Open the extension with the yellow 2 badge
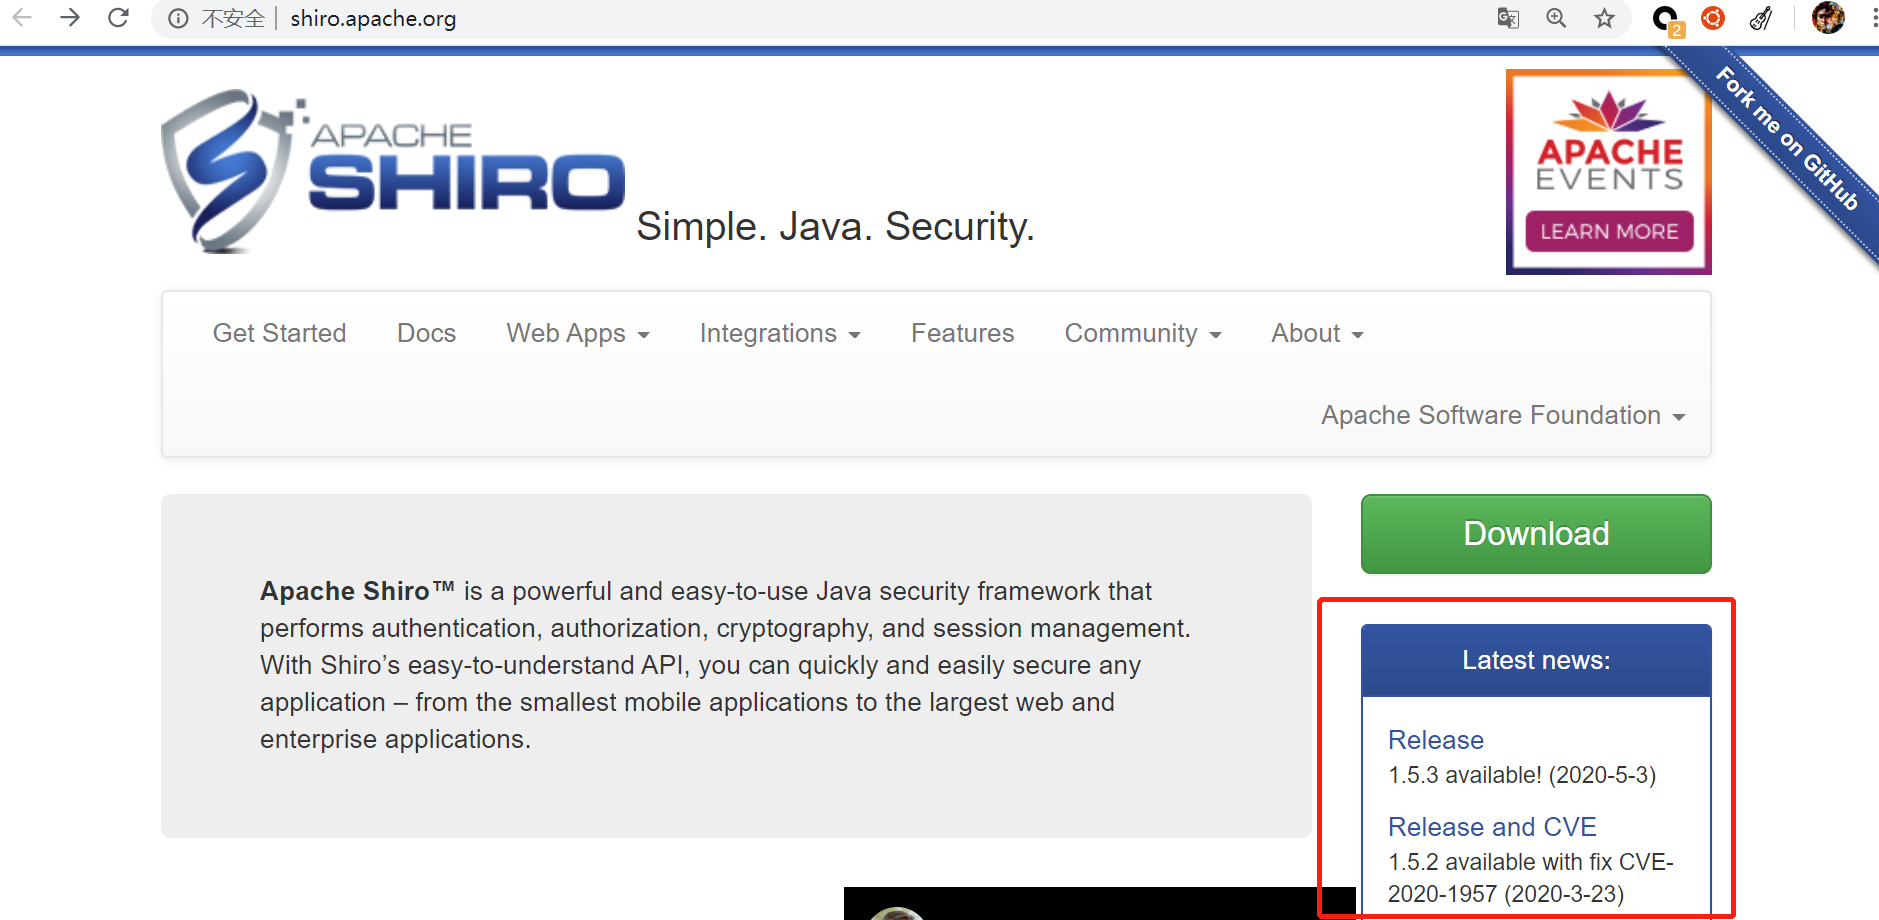This screenshot has width=1879, height=920. coord(1667,20)
